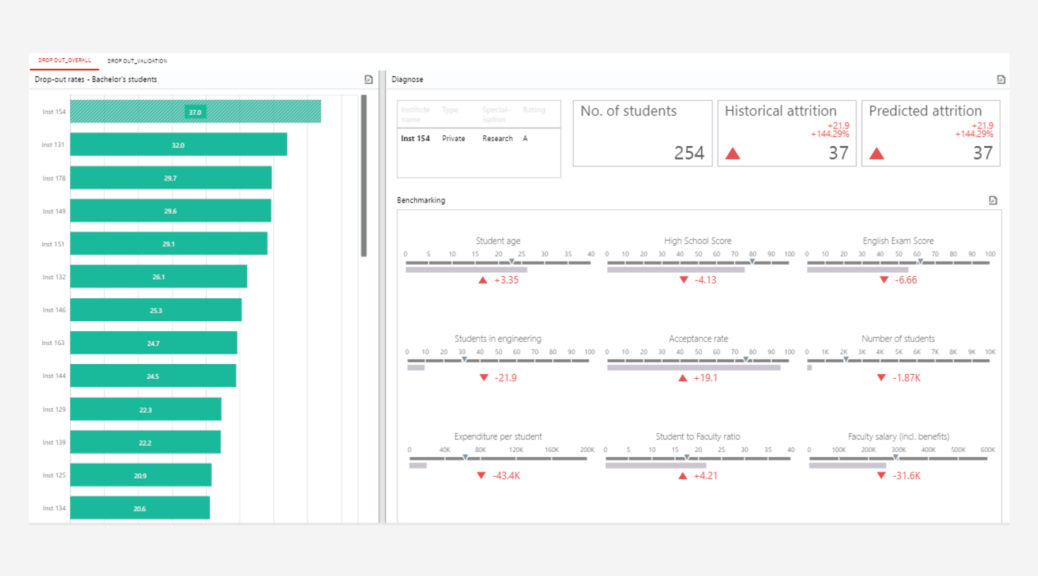This screenshot has width=1038, height=576.
Task: Click the red up arrow under Student to Faculty ratio
Action: [684, 477]
